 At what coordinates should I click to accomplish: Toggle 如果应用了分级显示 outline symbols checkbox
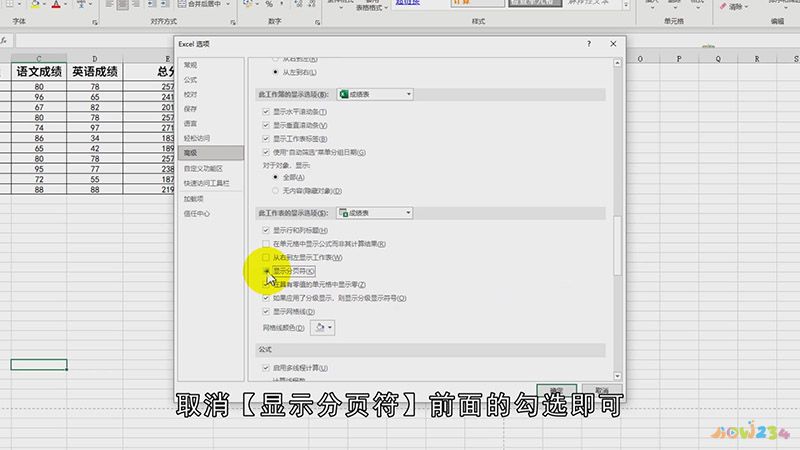[266, 298]
